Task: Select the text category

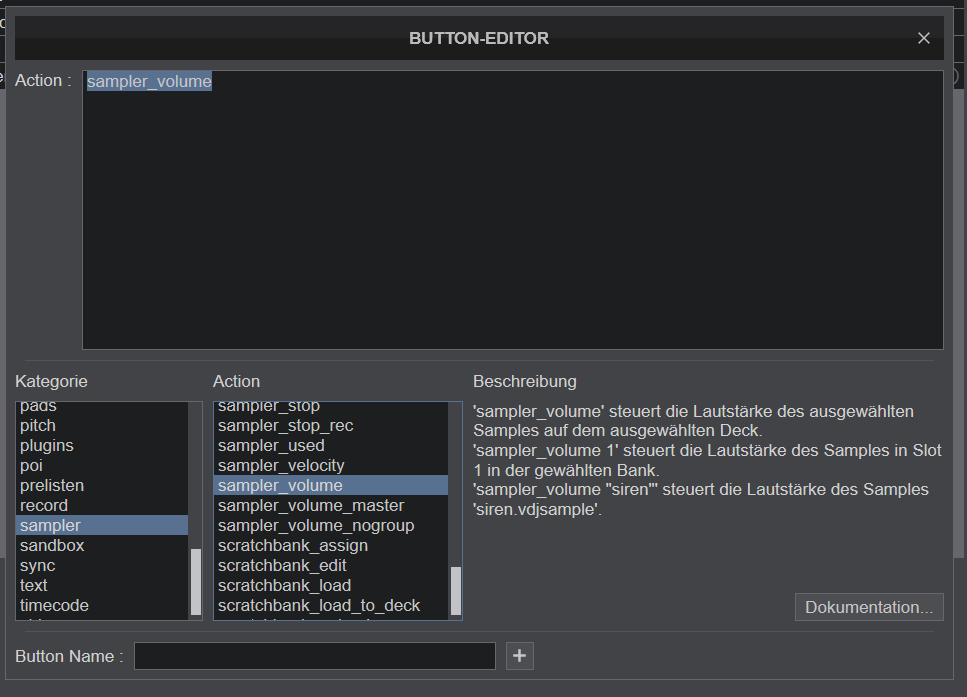Action: point(102,585)
